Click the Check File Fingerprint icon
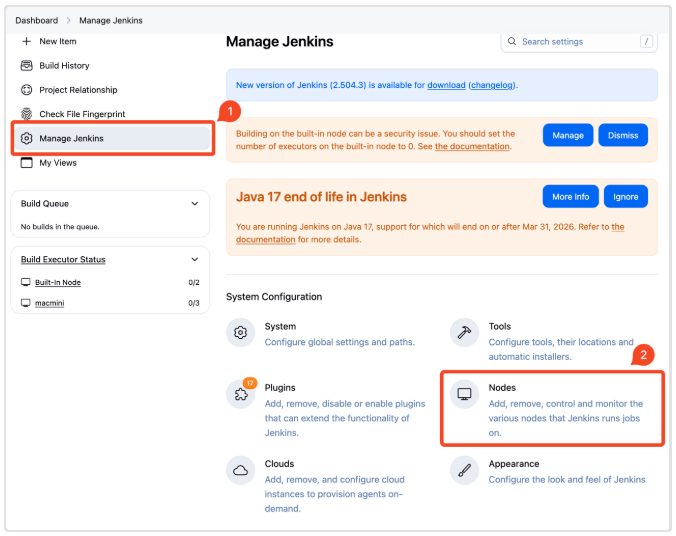The image size is (676, 536). tap(27, 114)
